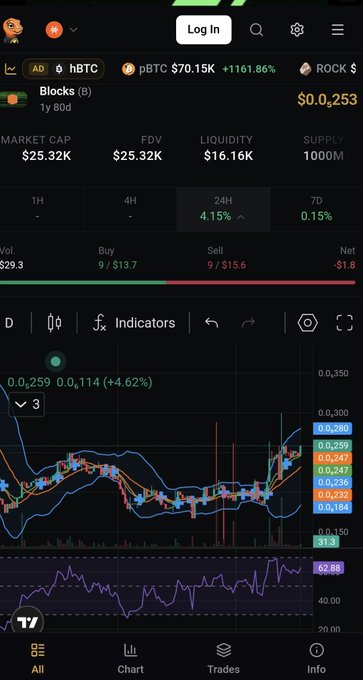
Task: Tap the market cap value $25.32K
Action: pos(46,156)
